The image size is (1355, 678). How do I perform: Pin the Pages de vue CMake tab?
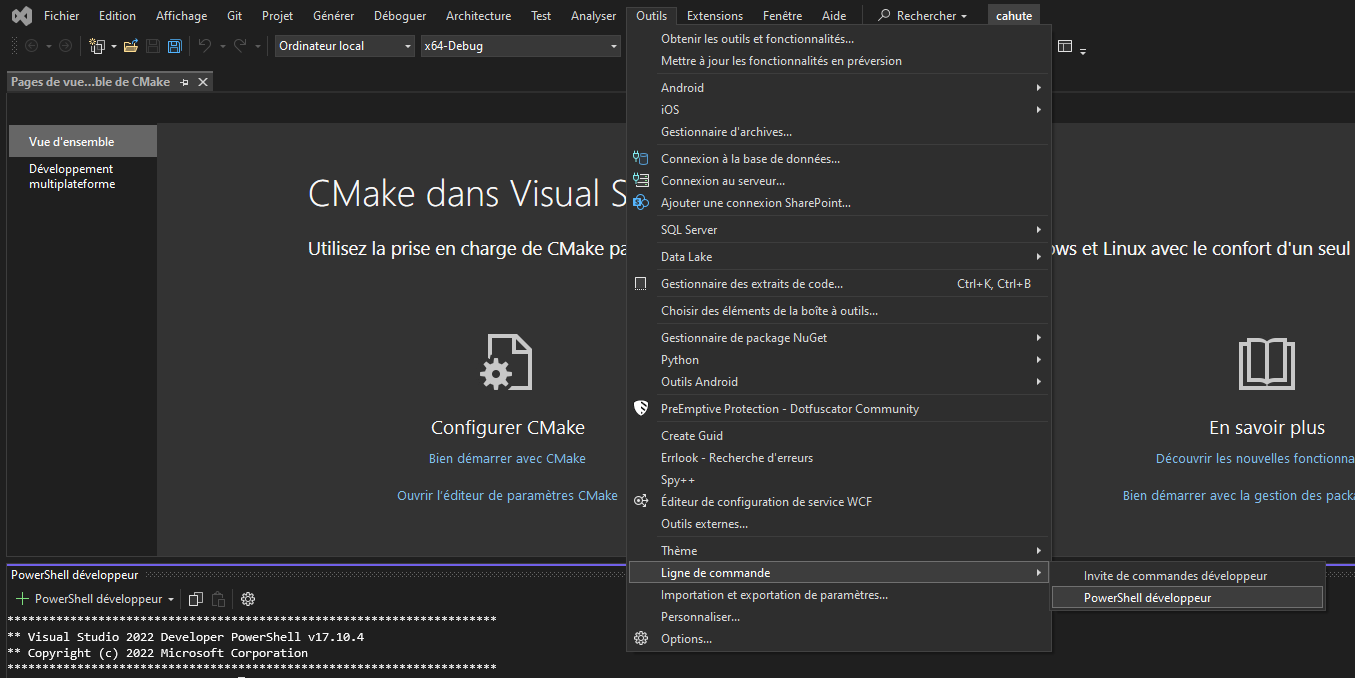185,82
